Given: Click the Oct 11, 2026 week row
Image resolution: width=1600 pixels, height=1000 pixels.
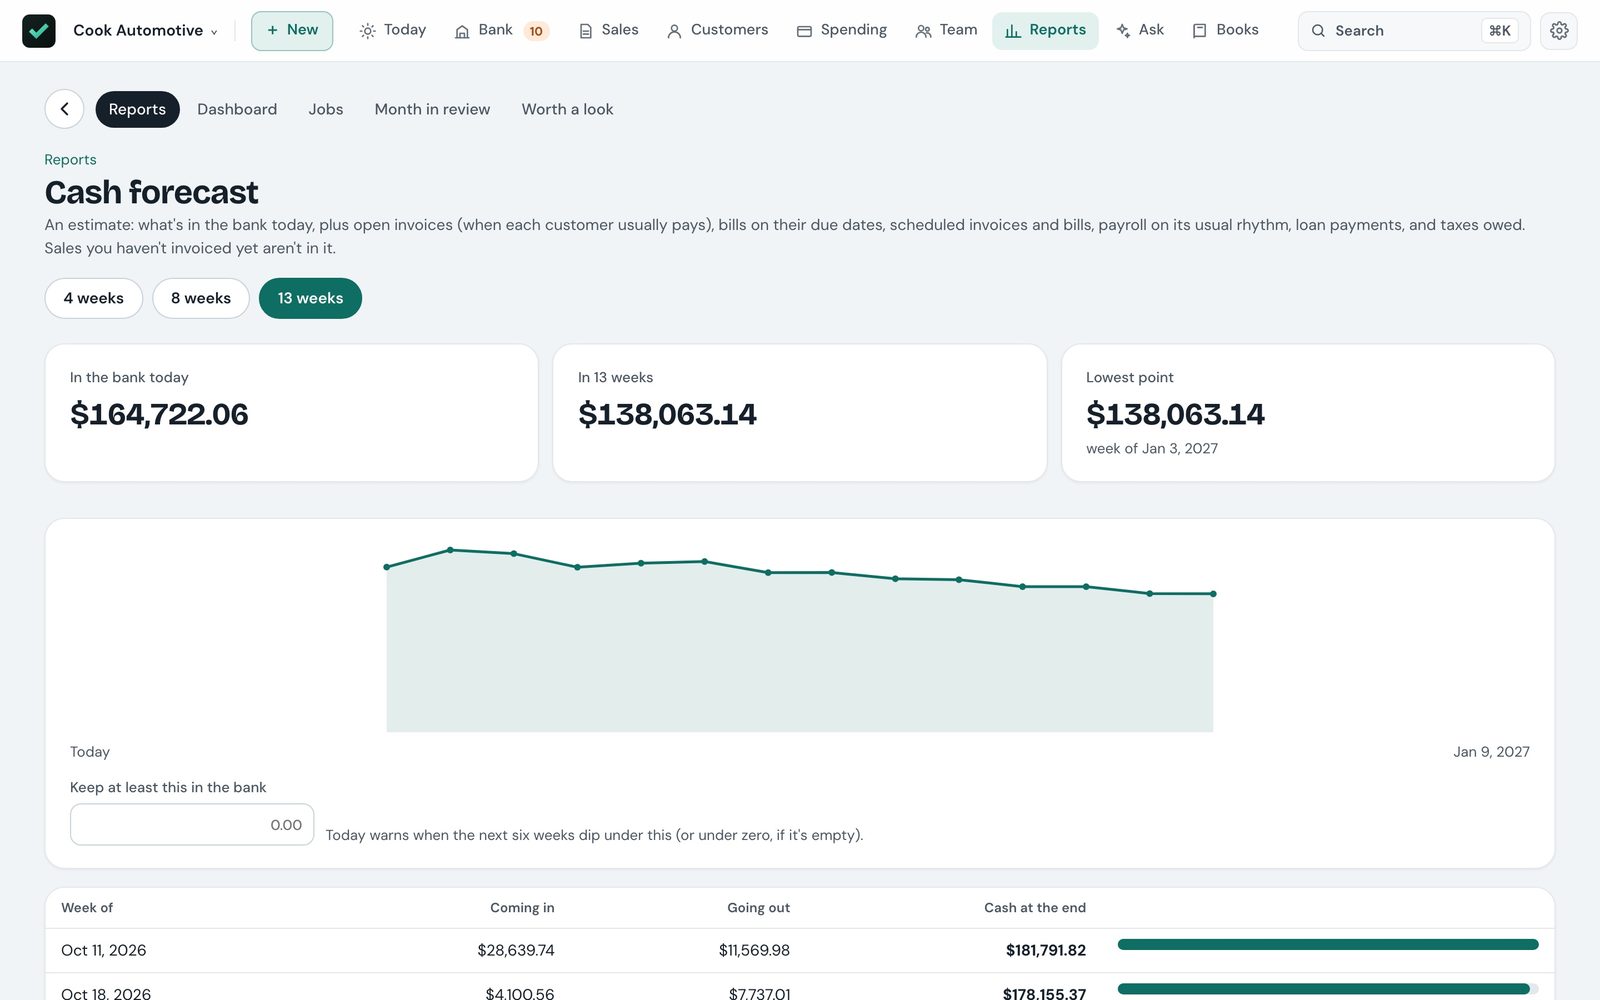Looking at the screenshot, I should (x=800, y=950).
